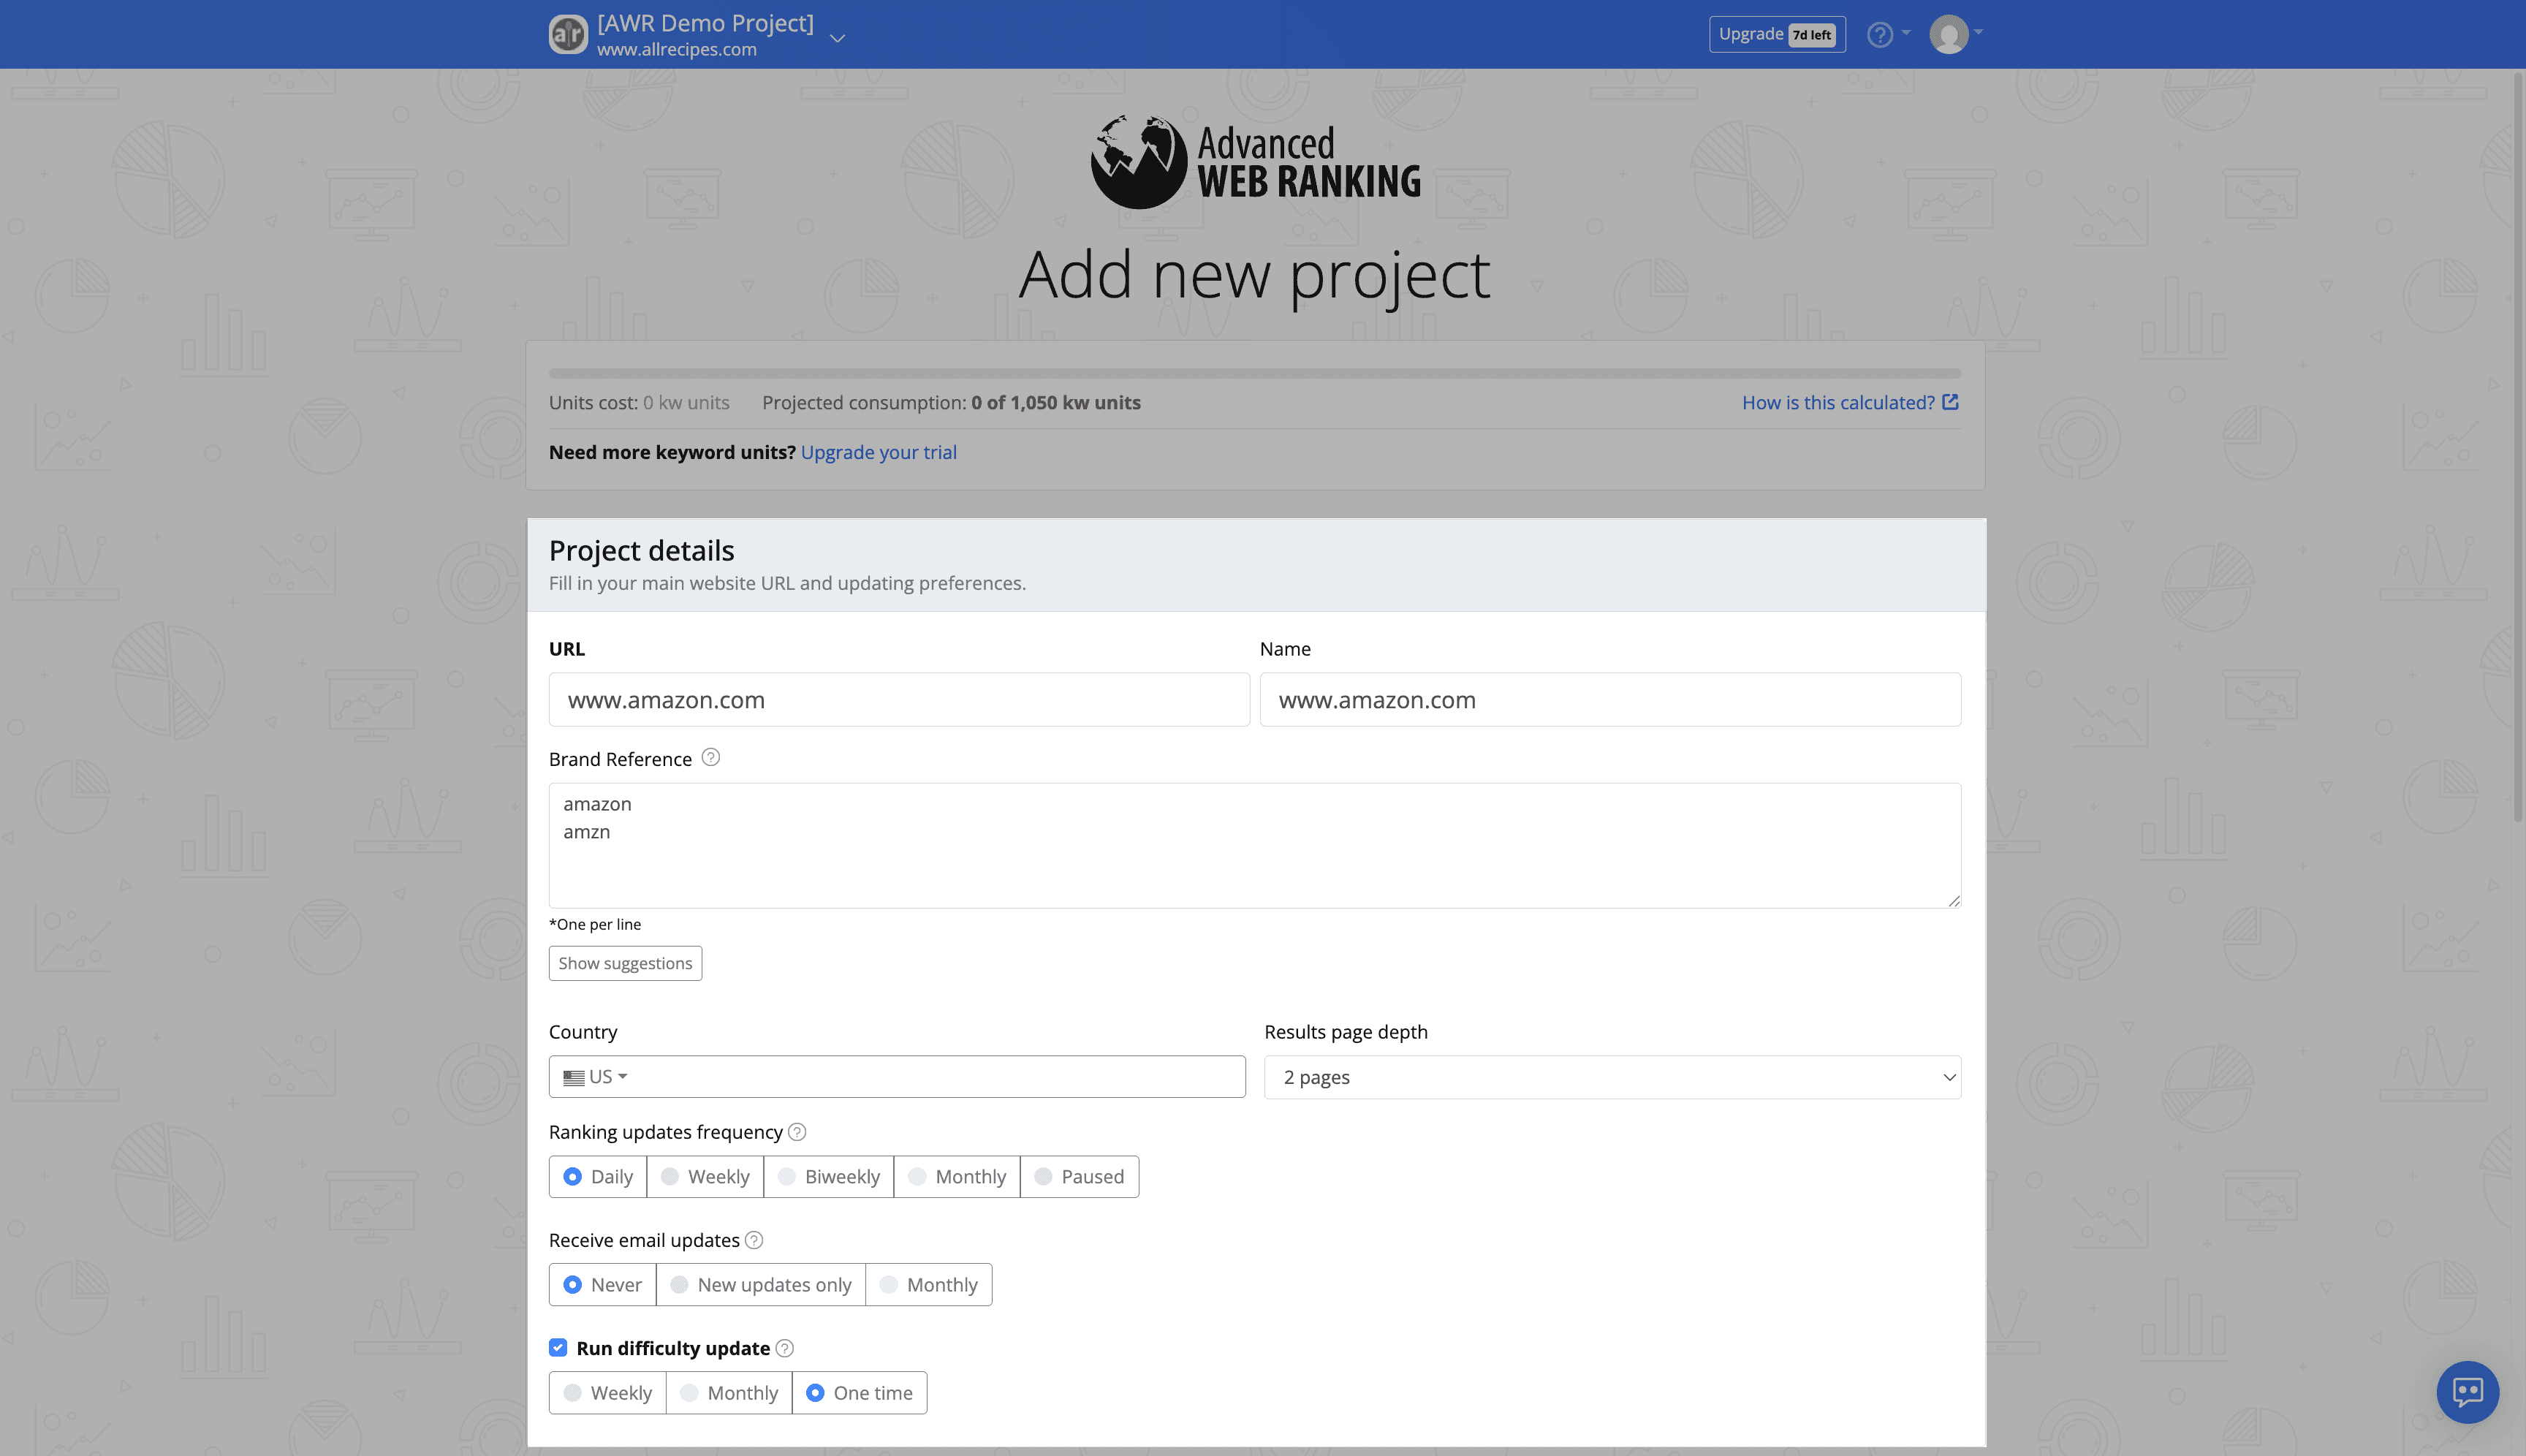This screenshot has height=1456, width=2526.
Task: Open the user avatar account menu
Action: [1955, 34]
